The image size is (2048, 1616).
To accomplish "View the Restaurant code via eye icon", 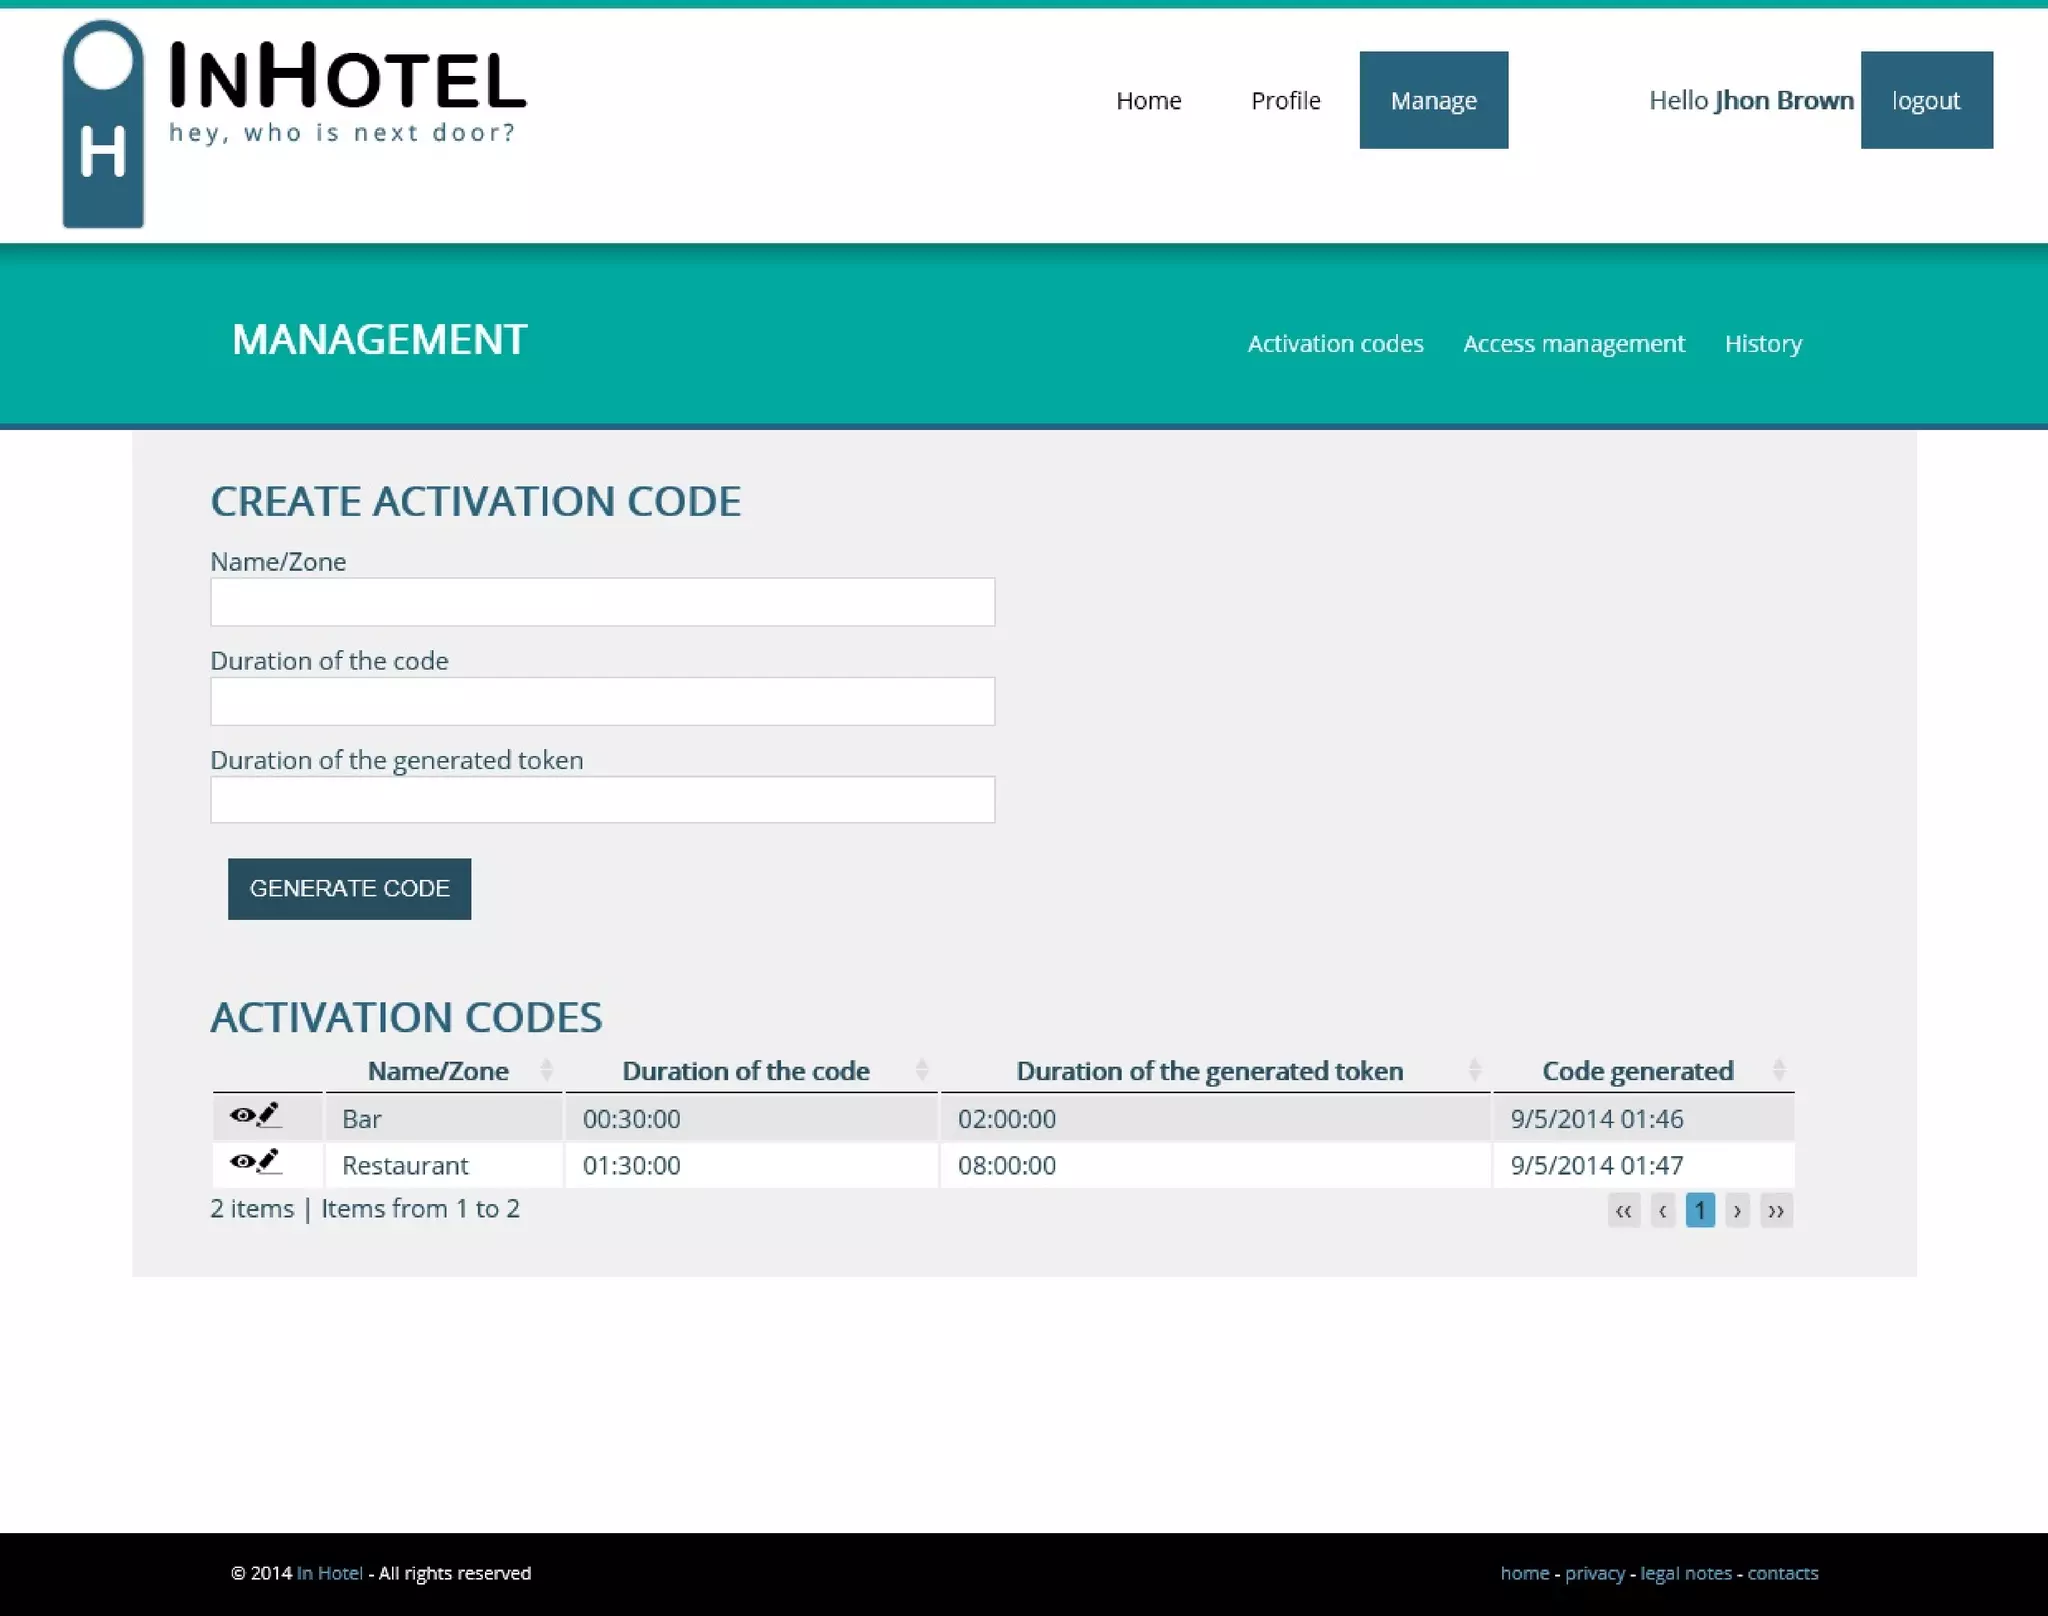I will (241, 1161).
